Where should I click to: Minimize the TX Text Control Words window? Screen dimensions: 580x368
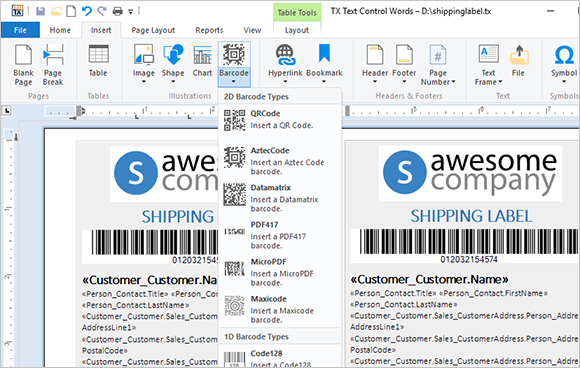(x=550, y=11)
